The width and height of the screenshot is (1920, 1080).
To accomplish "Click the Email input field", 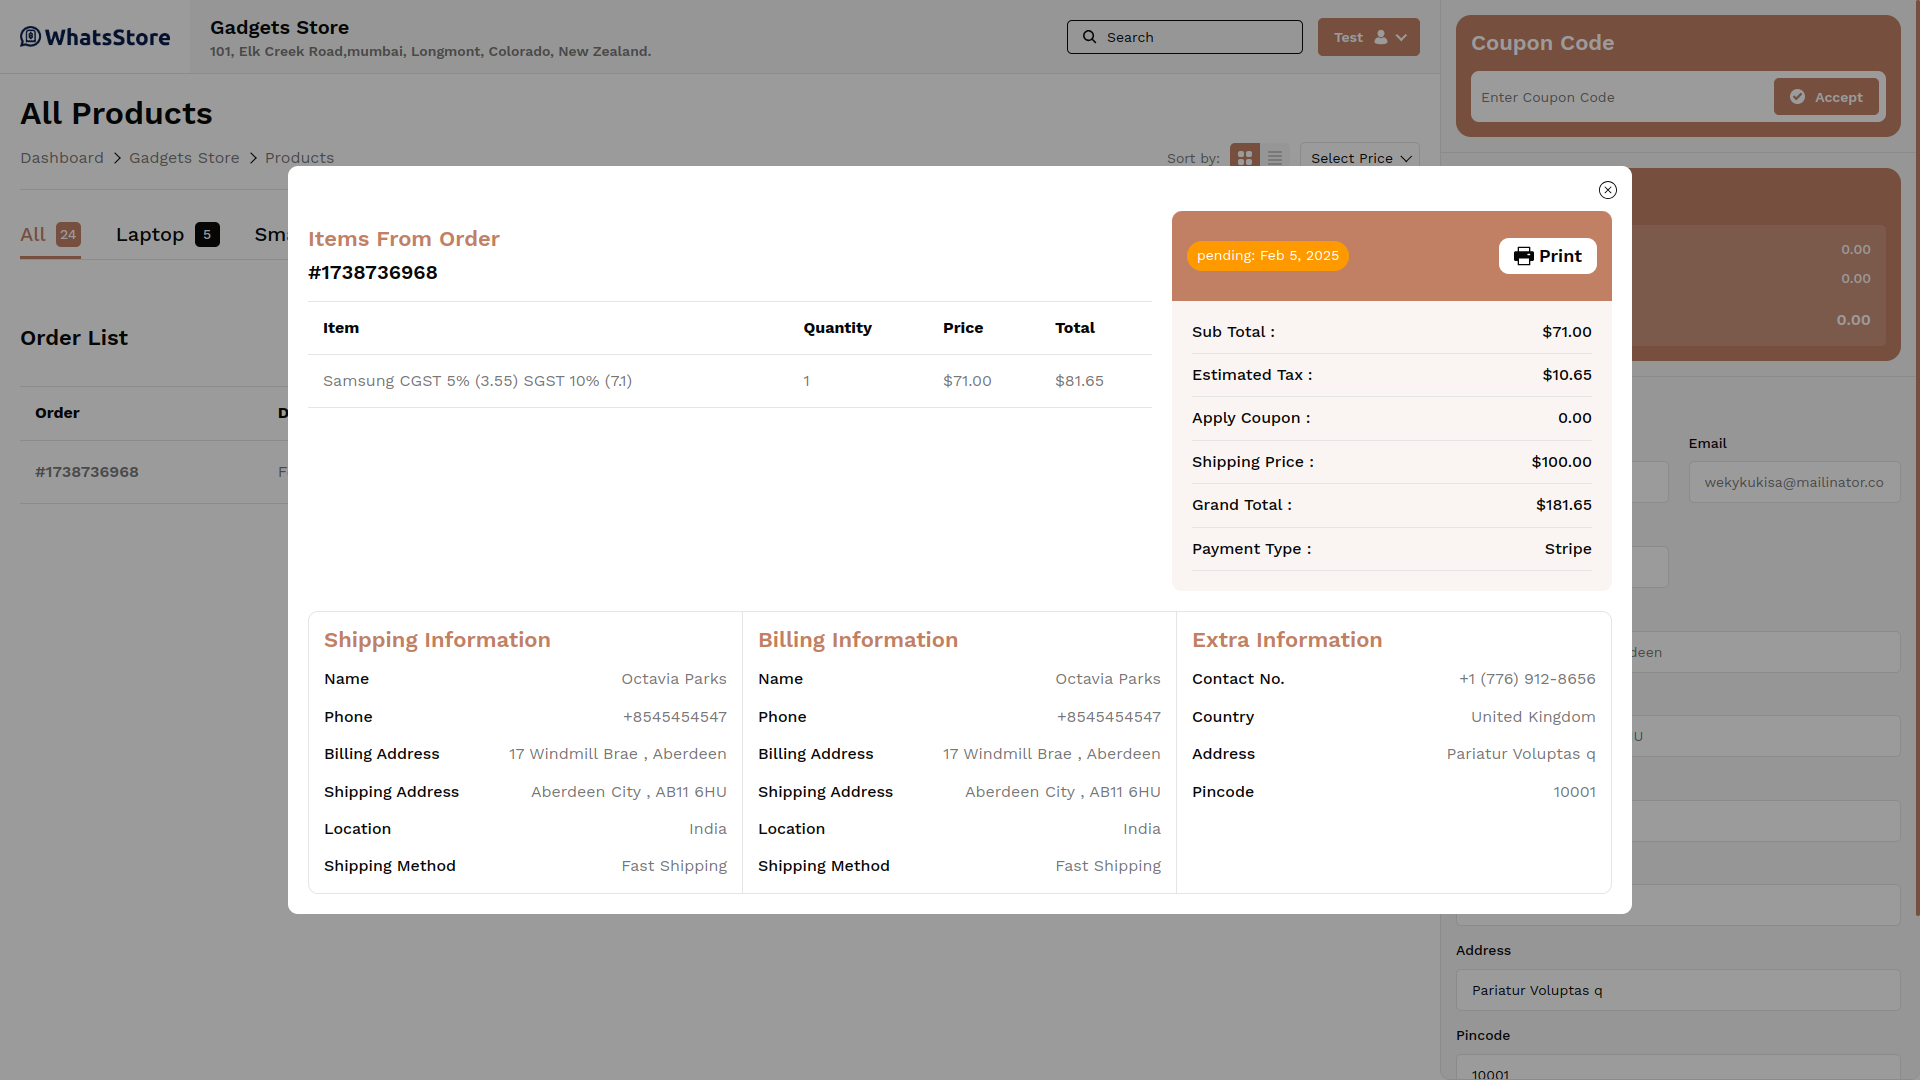I will point(1793,482).
